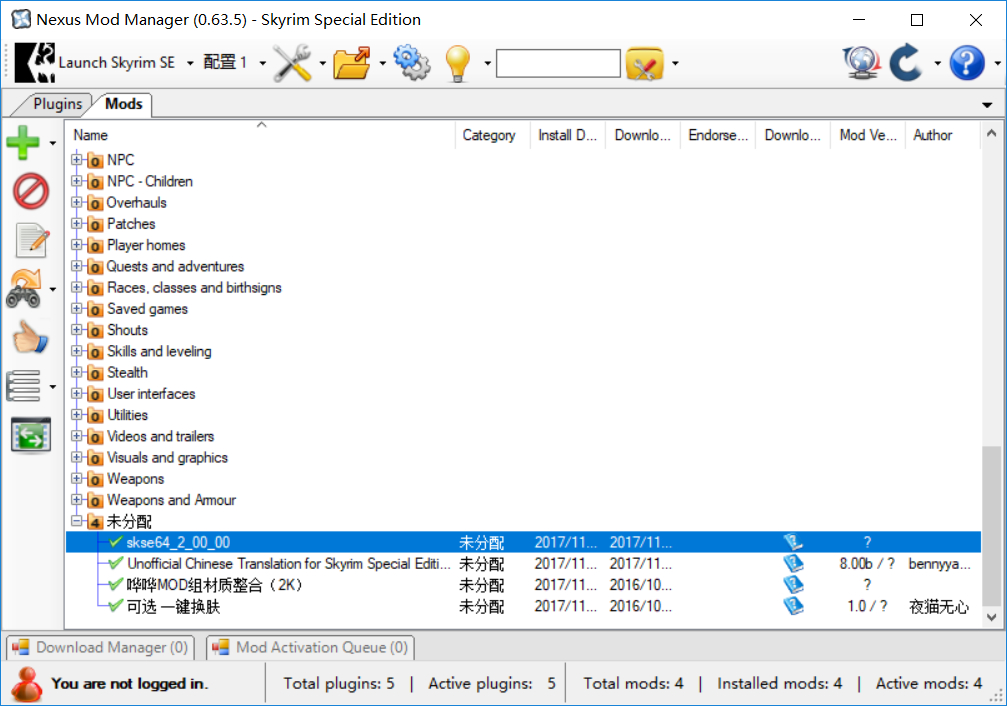Image resolution: width=1007 pixels, height=706 pixels.
Task: Open the launch options dropdown arrow
Action: [190, 63]
